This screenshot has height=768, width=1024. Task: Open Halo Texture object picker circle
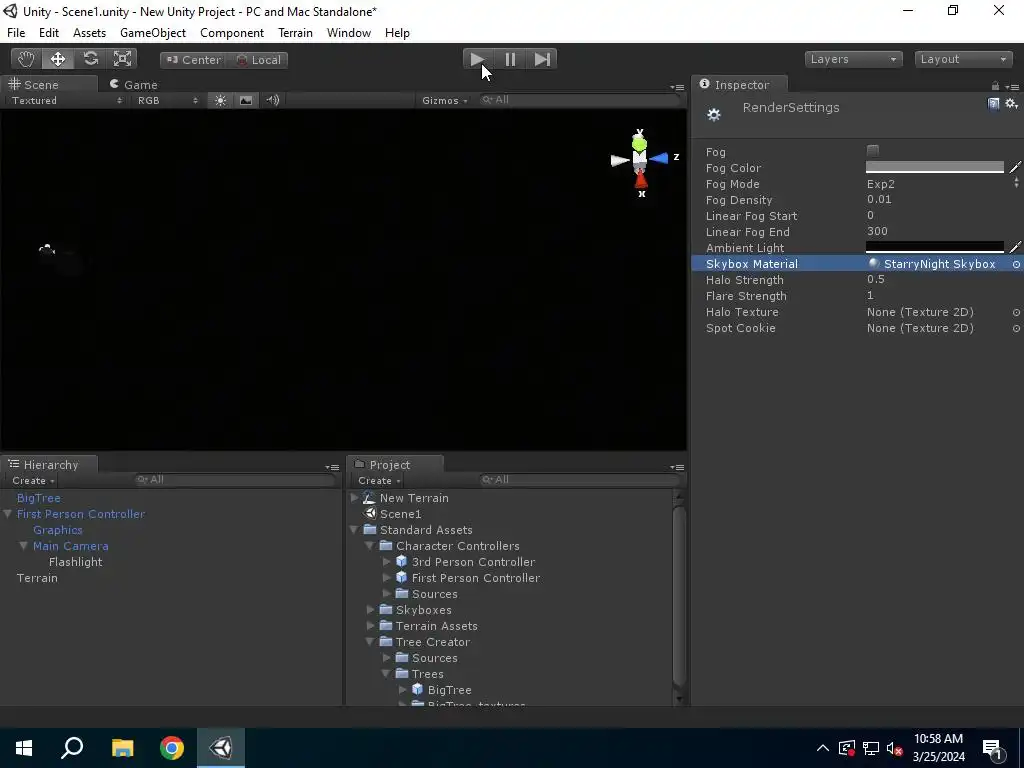[x=1016, y=312]
